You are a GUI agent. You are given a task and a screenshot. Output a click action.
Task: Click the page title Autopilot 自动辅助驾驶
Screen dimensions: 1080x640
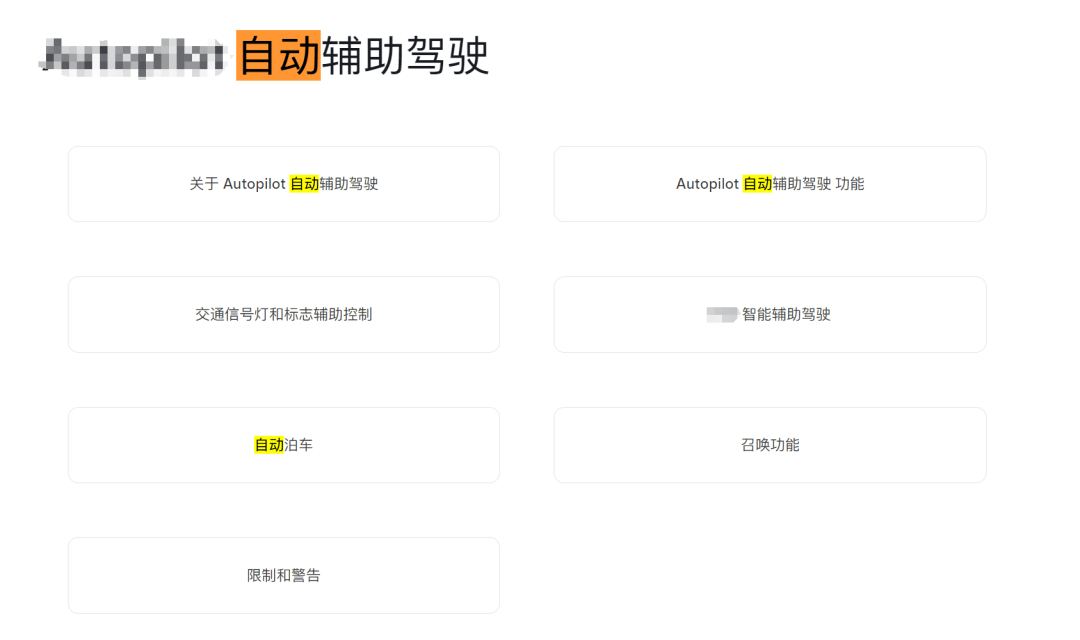pos(260,57)
